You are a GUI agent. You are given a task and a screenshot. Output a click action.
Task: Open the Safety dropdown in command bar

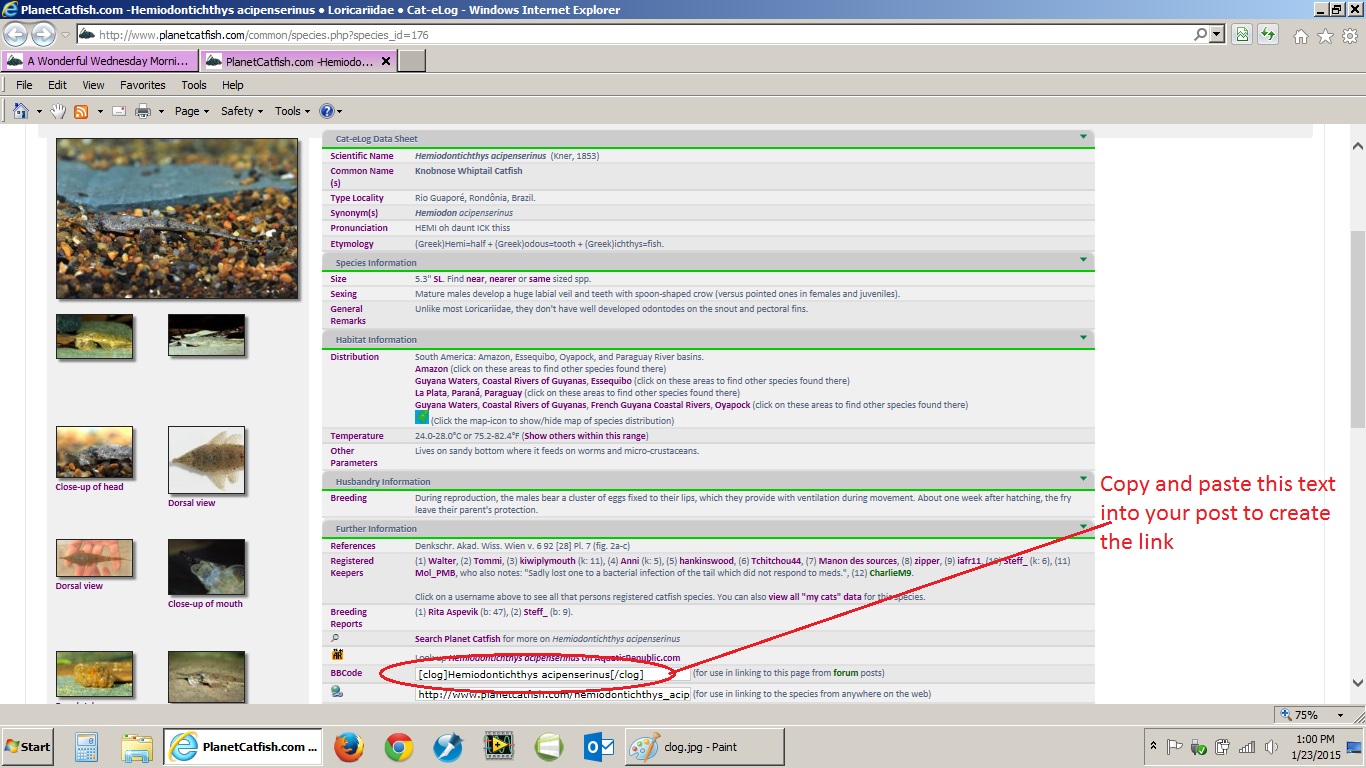pos(241,111)
